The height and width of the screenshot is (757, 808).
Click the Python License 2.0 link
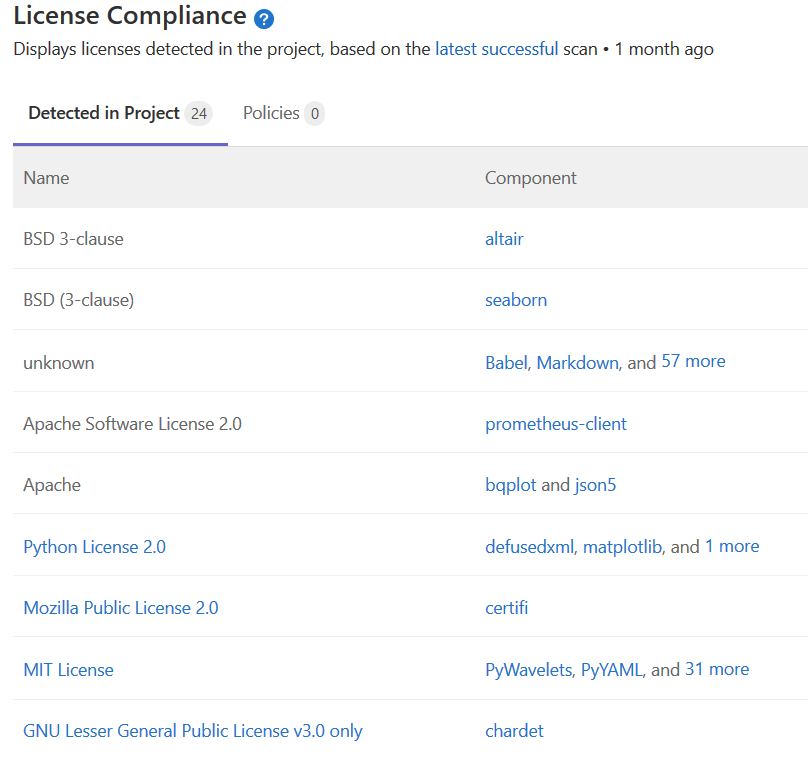94,546
